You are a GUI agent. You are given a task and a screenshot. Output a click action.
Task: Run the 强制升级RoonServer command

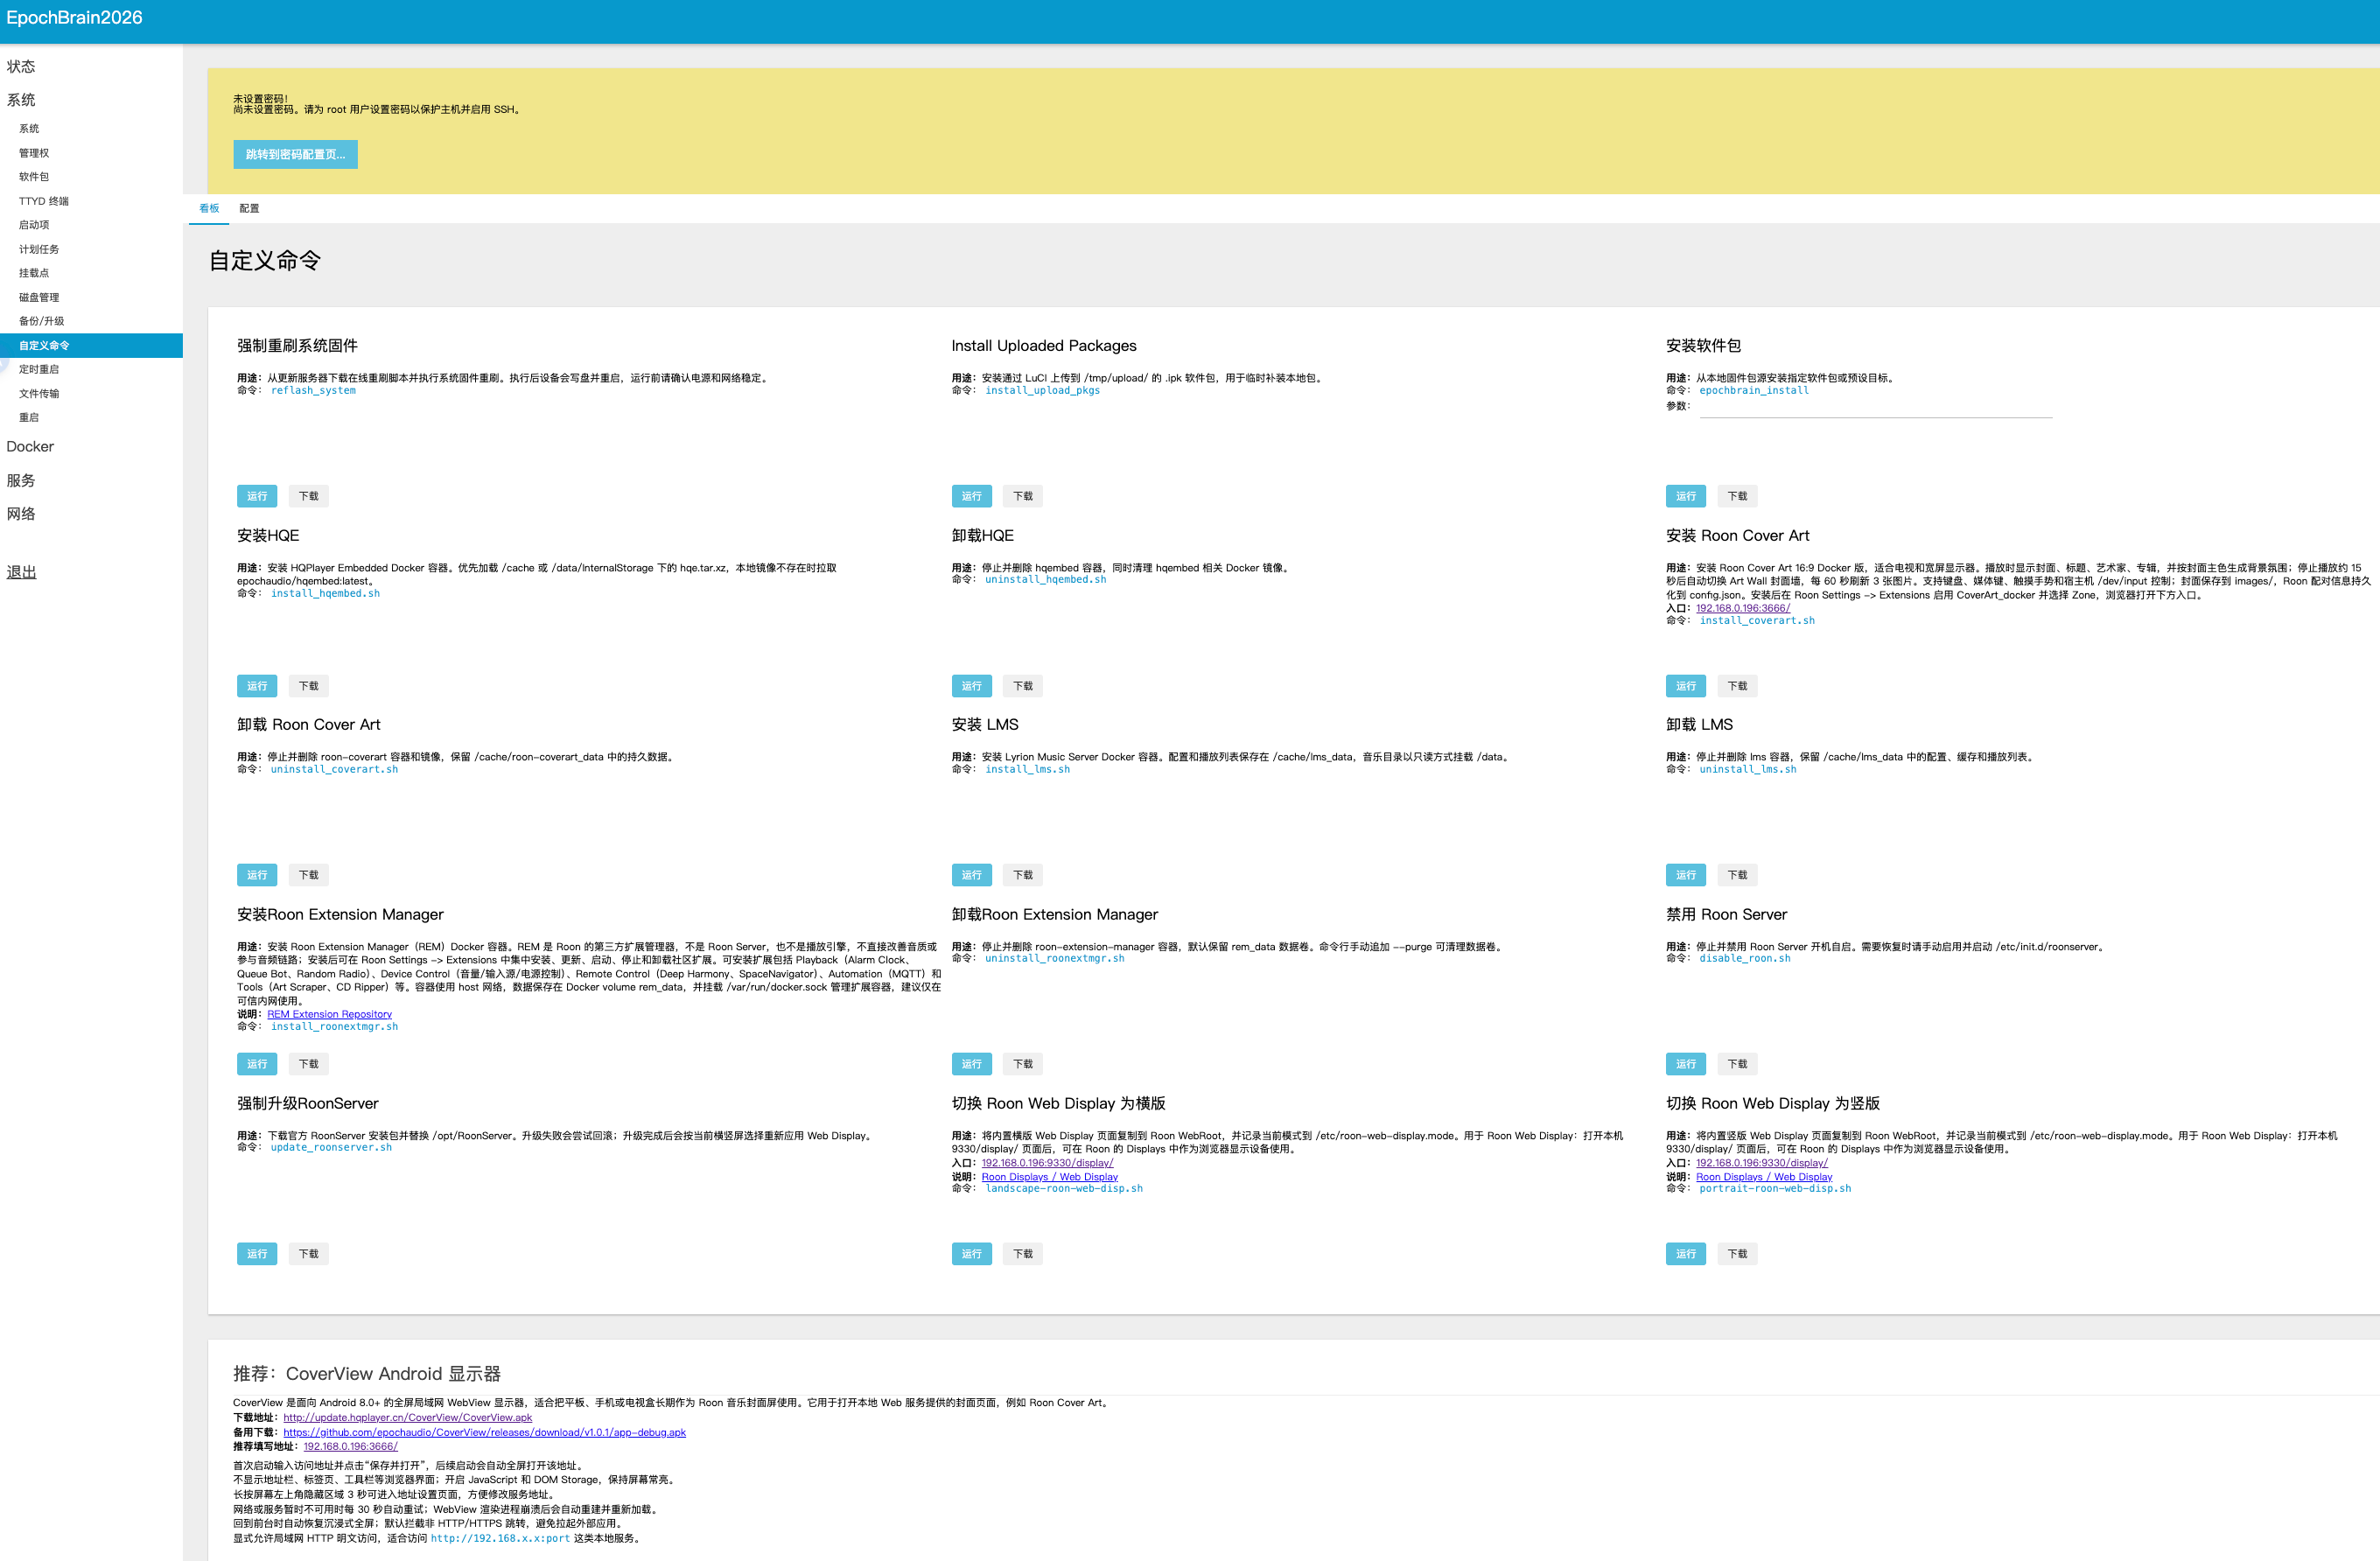pyautogui.click(x=257, y=1254)
